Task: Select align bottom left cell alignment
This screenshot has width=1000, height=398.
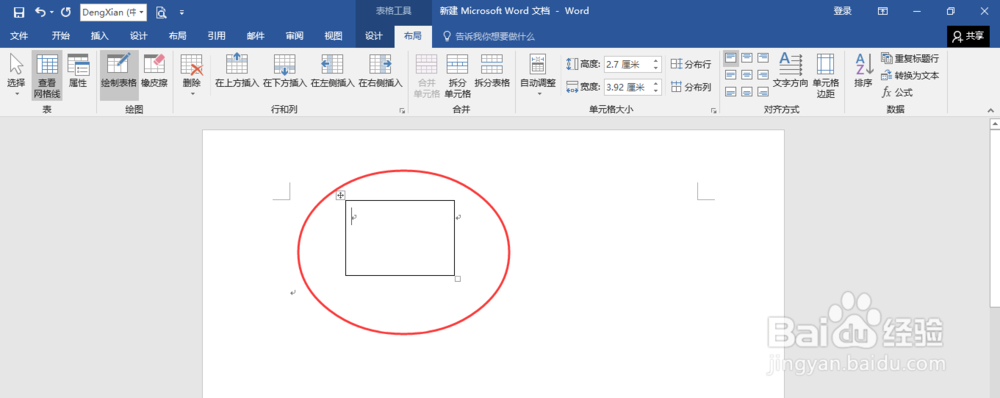Action: 731,92
